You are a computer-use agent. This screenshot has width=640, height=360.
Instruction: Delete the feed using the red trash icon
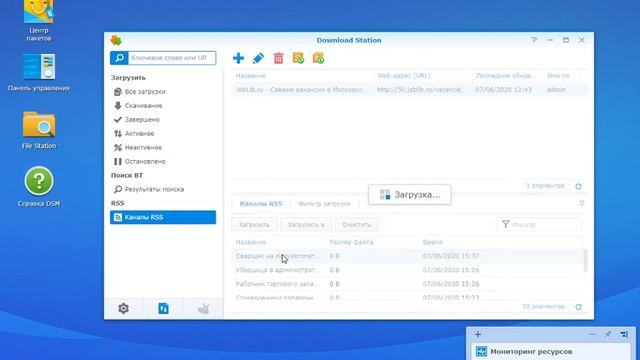click(278, 58)
